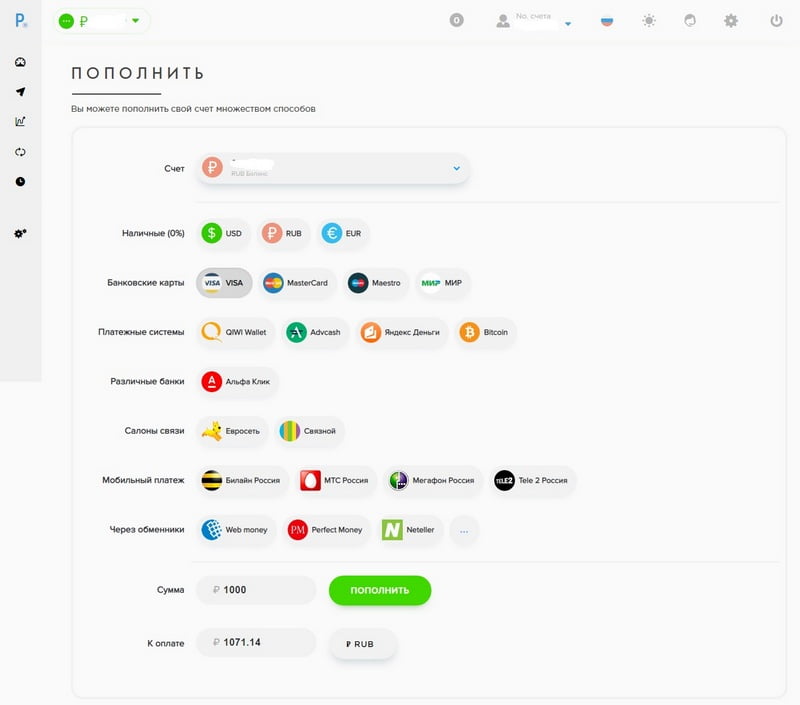Click the RUB currency button
This screenshot has width=800, height=705.
click(363, 644)
